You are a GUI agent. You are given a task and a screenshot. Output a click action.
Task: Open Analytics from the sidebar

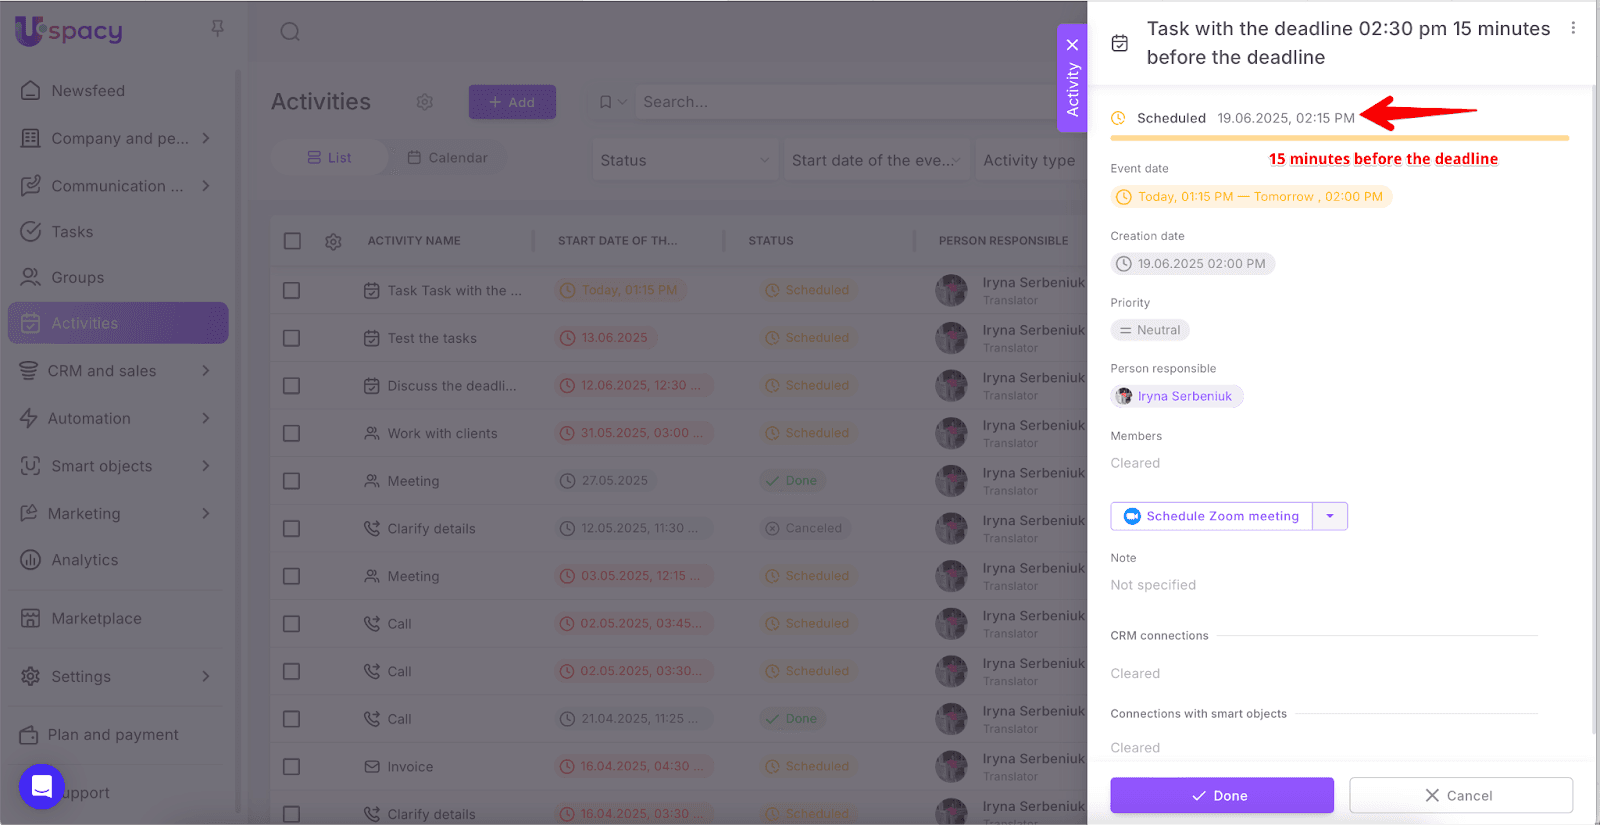(84, 560)
